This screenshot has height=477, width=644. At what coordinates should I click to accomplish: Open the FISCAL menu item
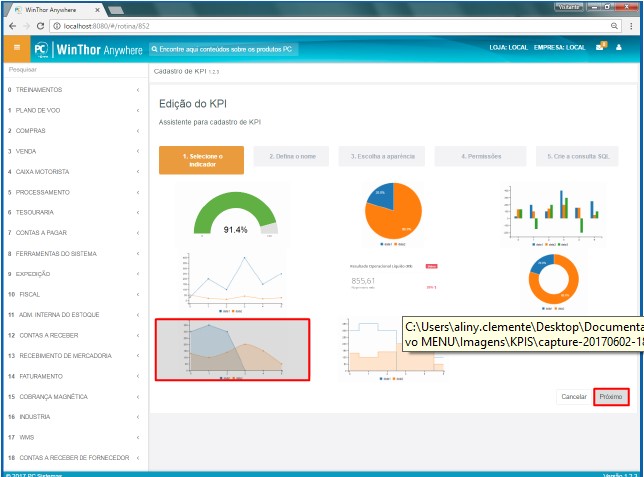coord(75,295)
